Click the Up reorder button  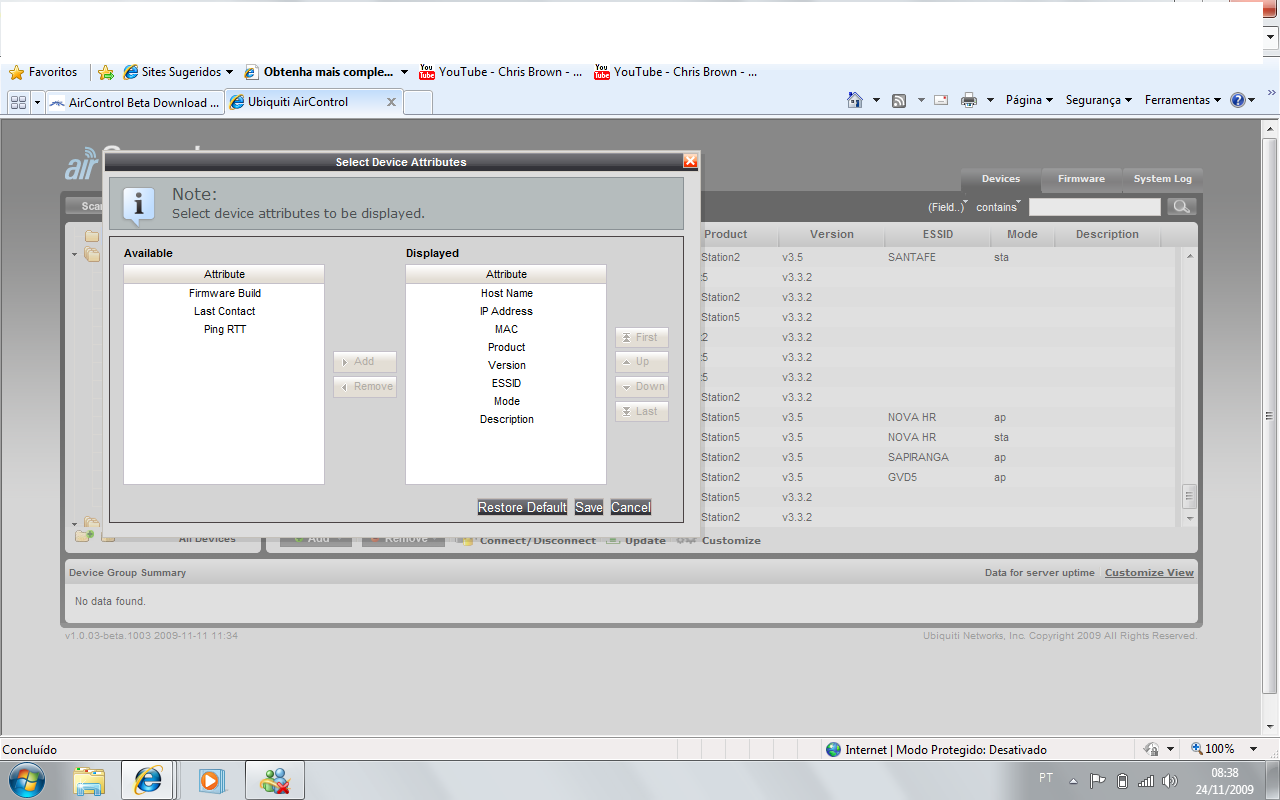click(x=642, y=361)
